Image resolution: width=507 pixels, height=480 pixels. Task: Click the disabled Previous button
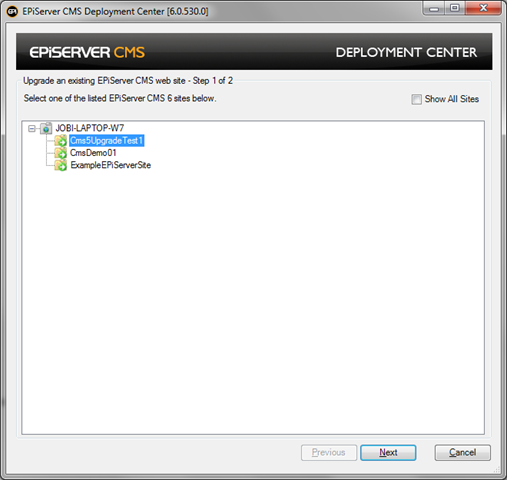329,453
